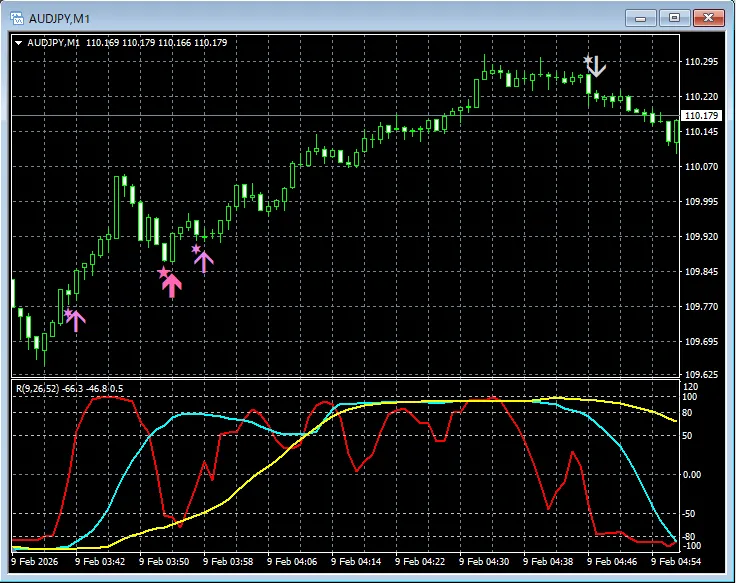The width and height of the screenshot is (737, 583).
Task: Select the purple star by the leftmost arrow
Action: point(68,314)
